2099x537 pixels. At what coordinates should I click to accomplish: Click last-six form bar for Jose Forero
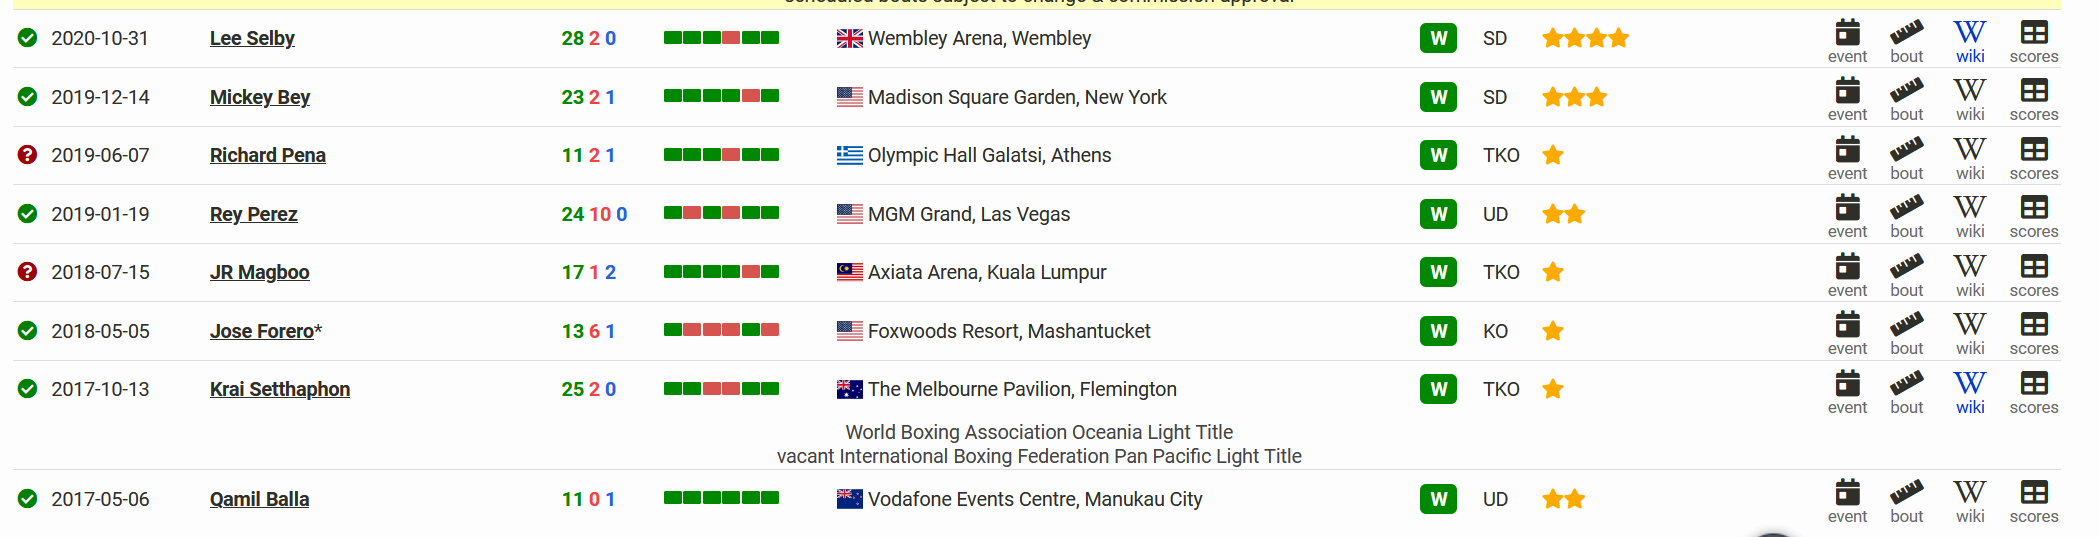click(x=721, y=330)
